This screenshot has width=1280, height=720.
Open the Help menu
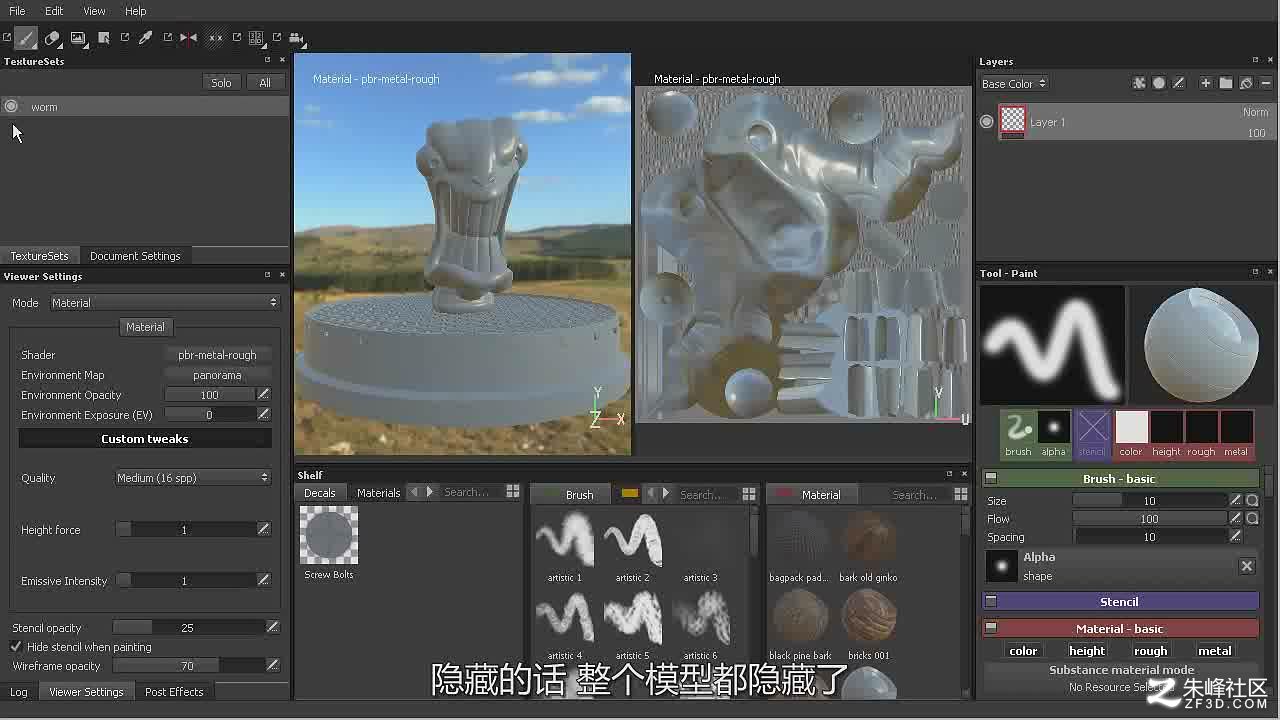click(136, 11)
